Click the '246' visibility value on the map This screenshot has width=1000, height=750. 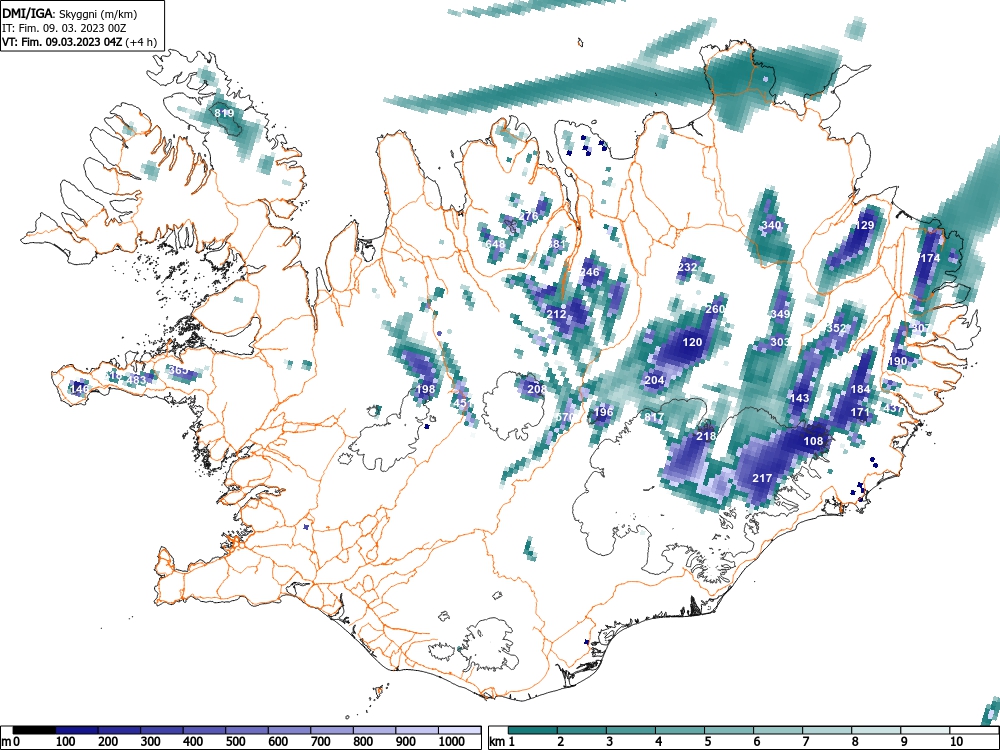click(x=590, y=272)
